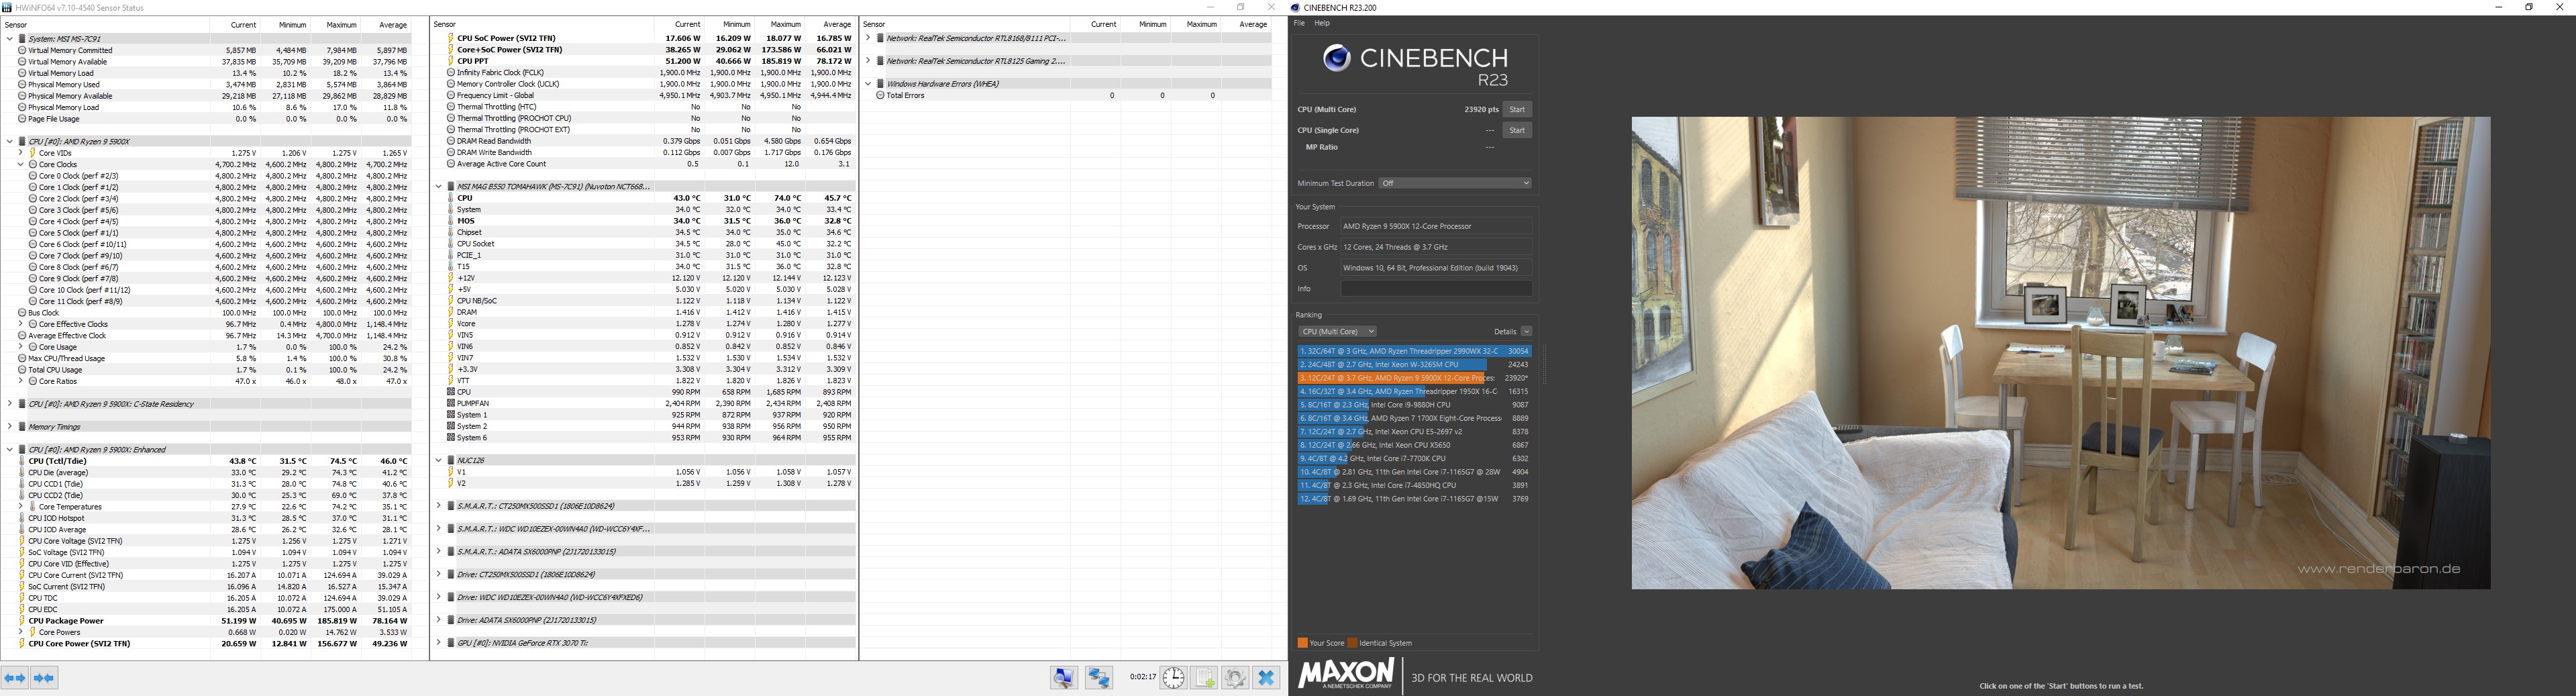Select the Intel Core i9-9880H ranking entry
Viewport: 2576px width, 696px height.
[x=1414, y=405]
